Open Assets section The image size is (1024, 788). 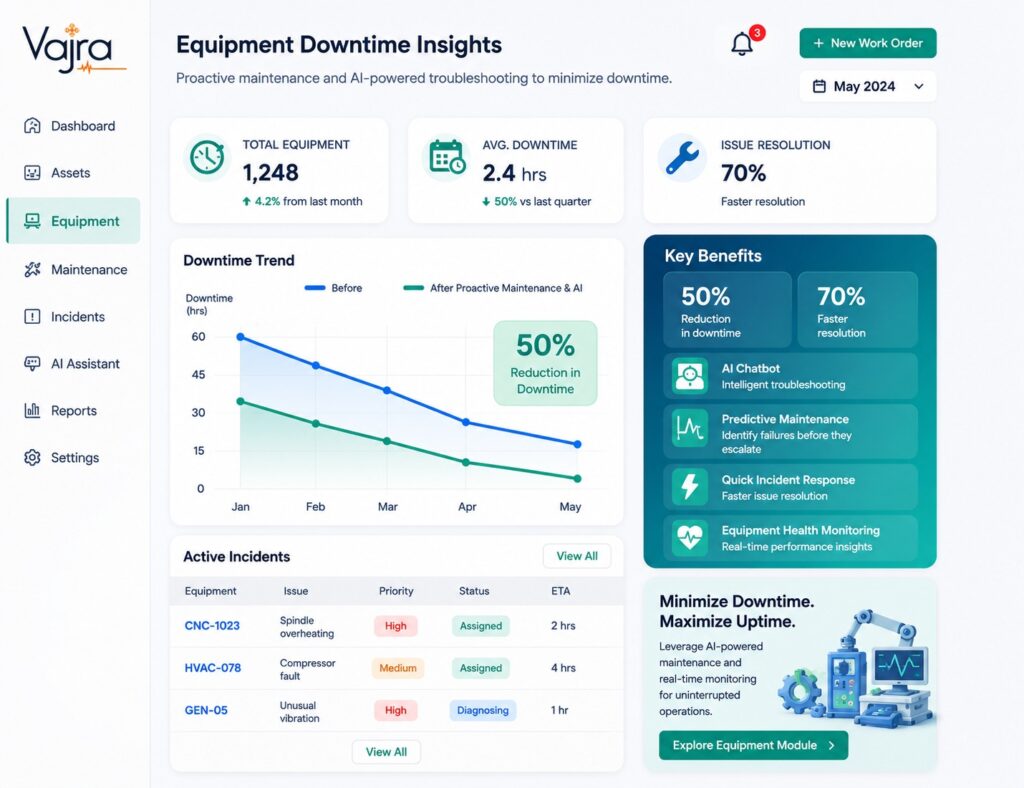[72, 172]
